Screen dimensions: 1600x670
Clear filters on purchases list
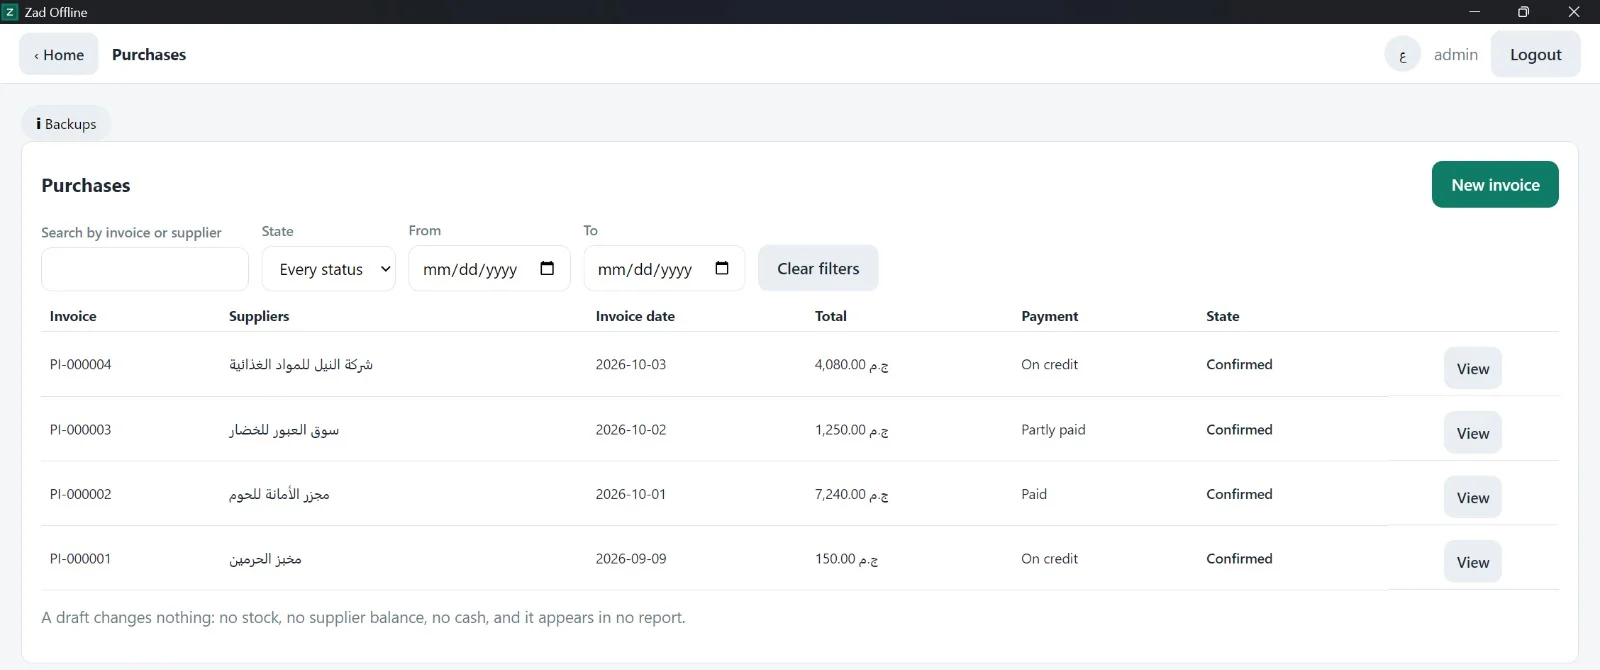(x=818, y=268)
